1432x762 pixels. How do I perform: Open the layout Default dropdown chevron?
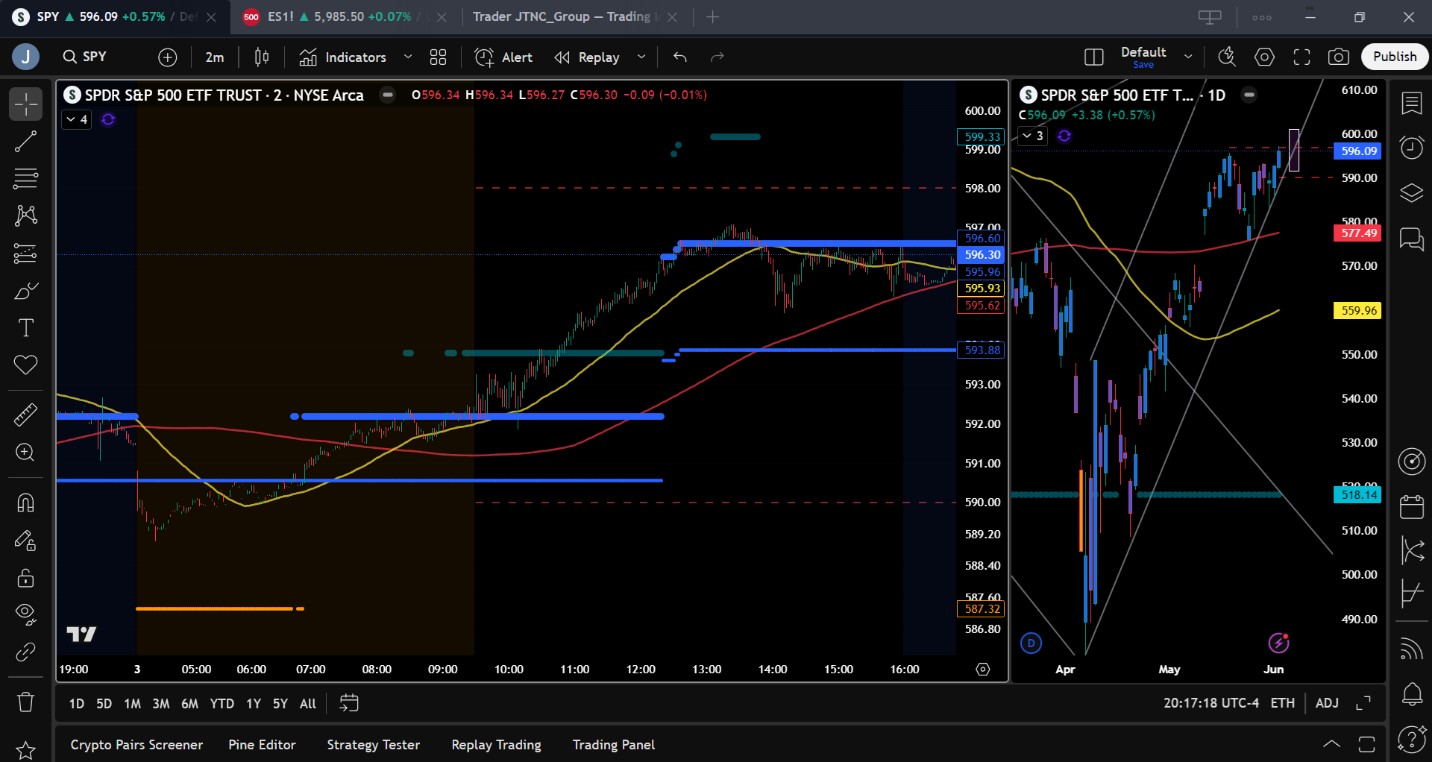coord(1188,57)
